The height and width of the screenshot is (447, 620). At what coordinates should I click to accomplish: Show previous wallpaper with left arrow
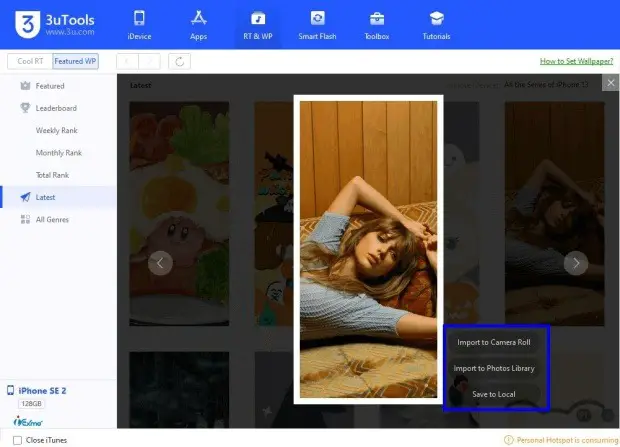coord(160,263)
